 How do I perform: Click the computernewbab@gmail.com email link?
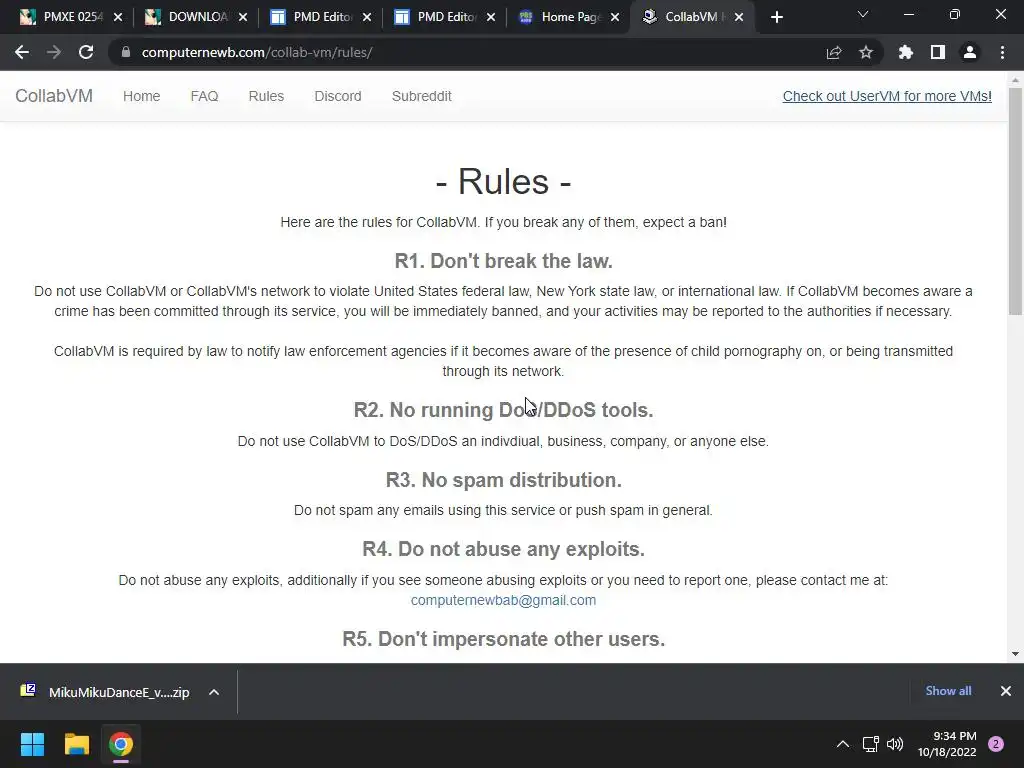(x=504, y=600)
